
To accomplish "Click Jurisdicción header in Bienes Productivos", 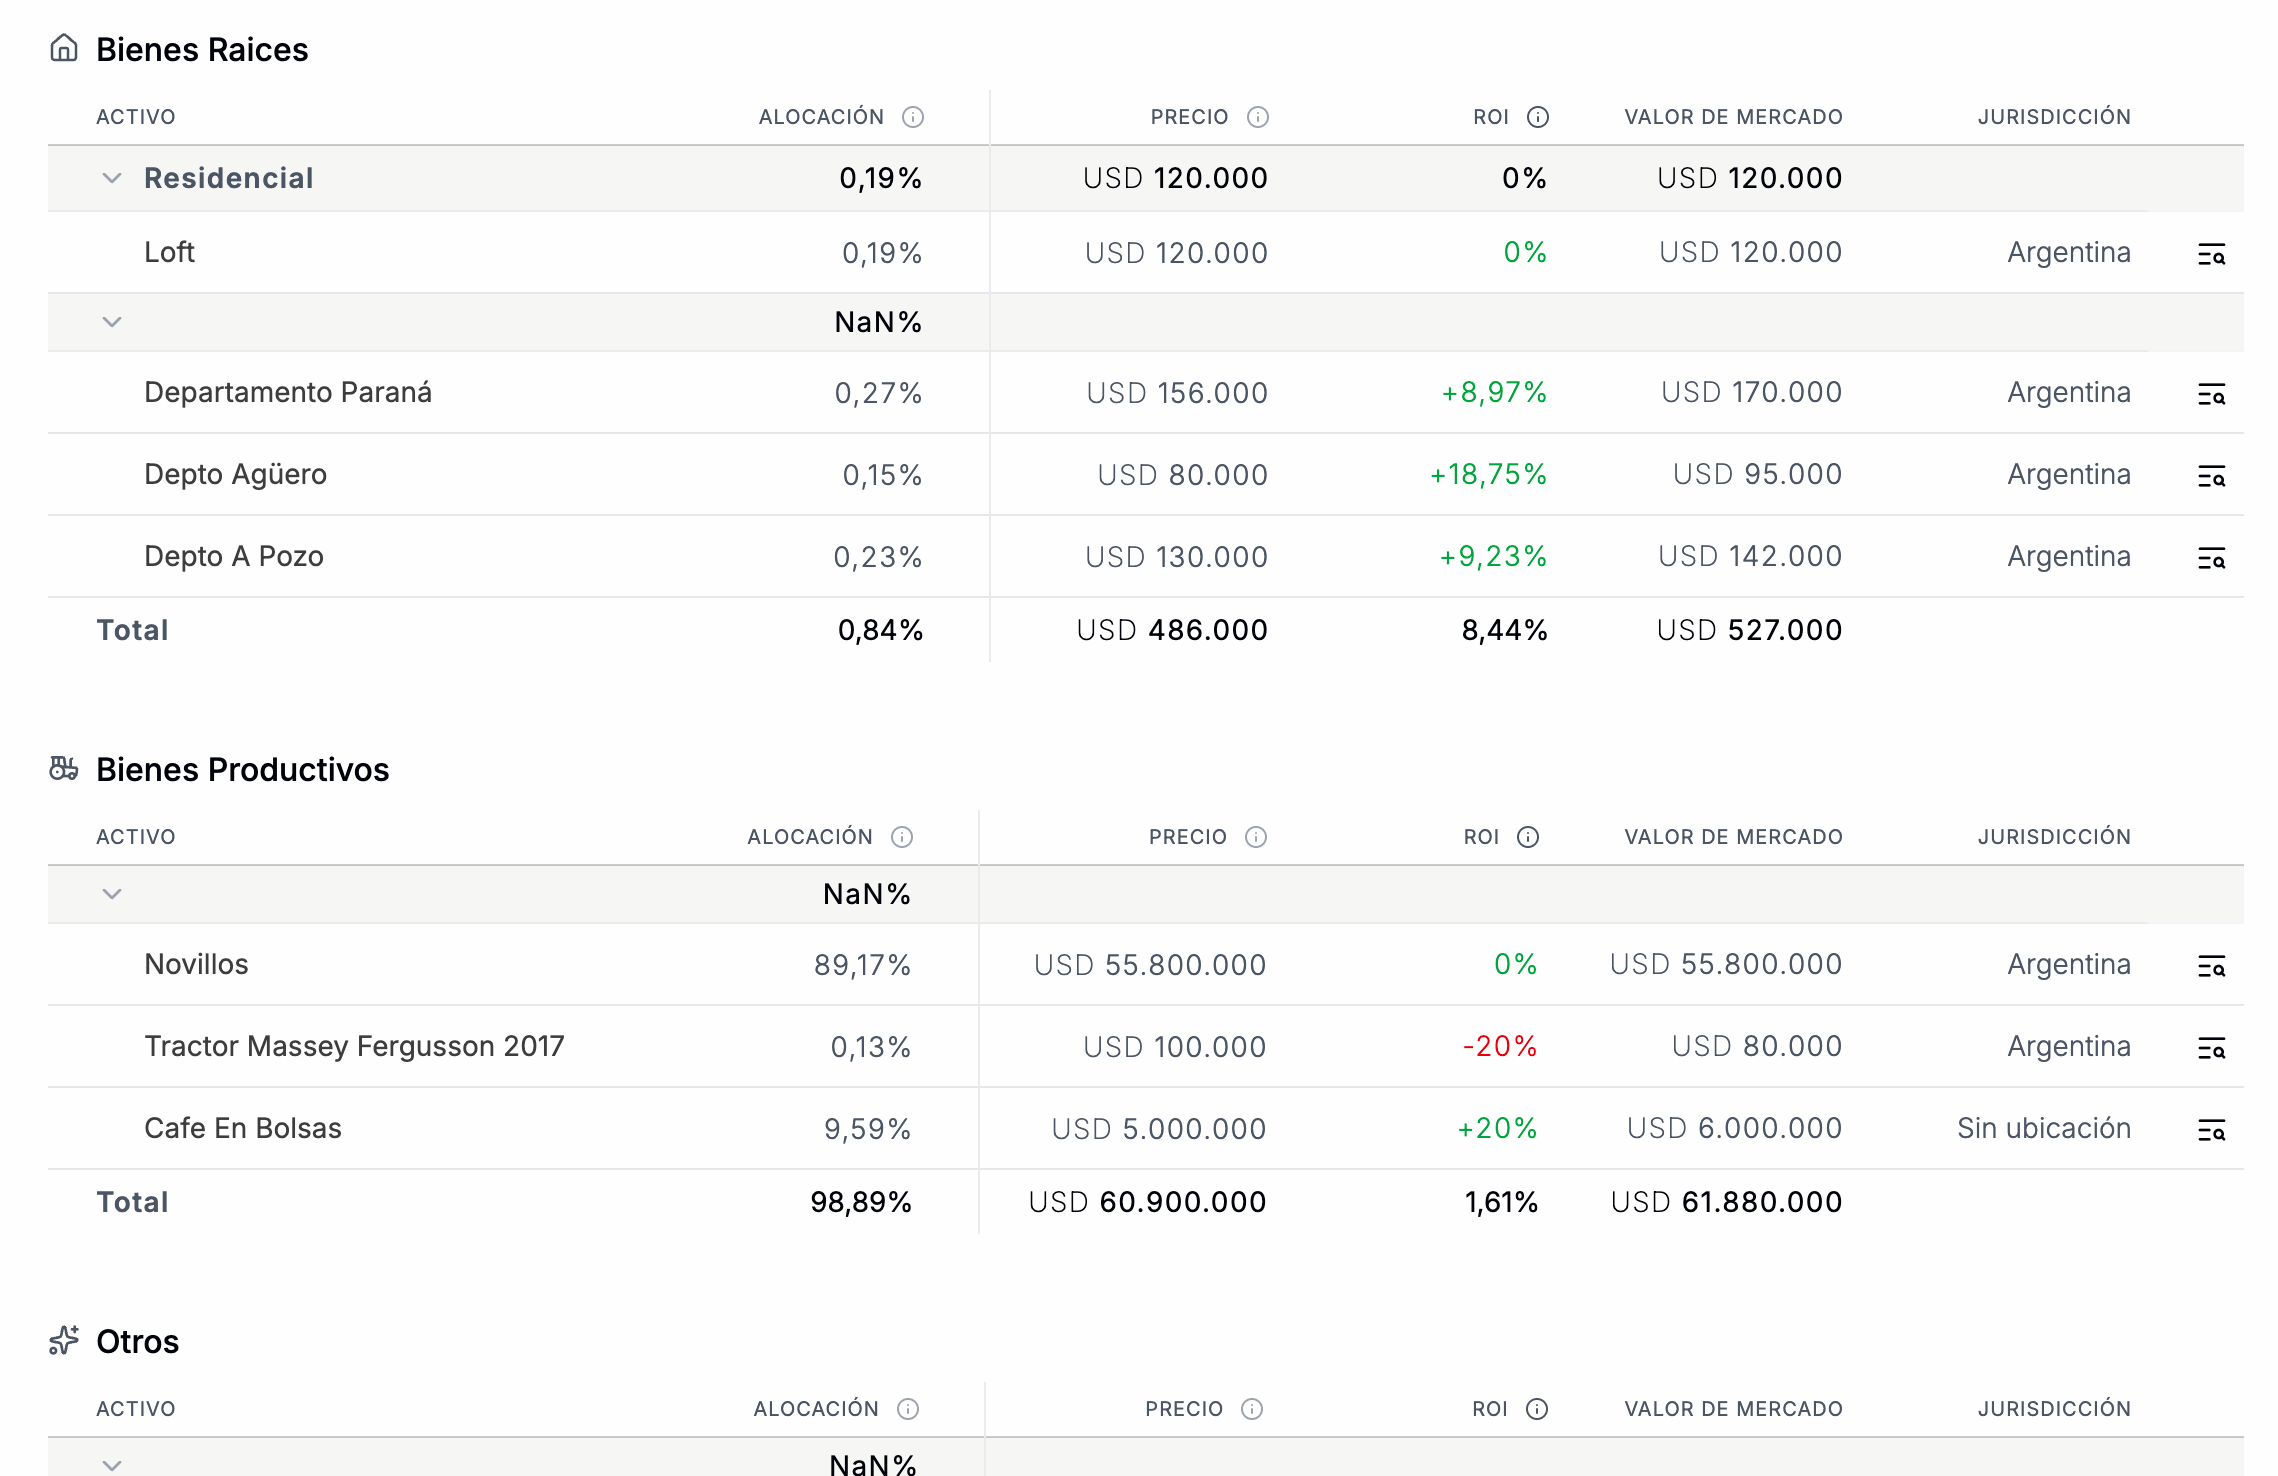I will tap(2053, 837).
